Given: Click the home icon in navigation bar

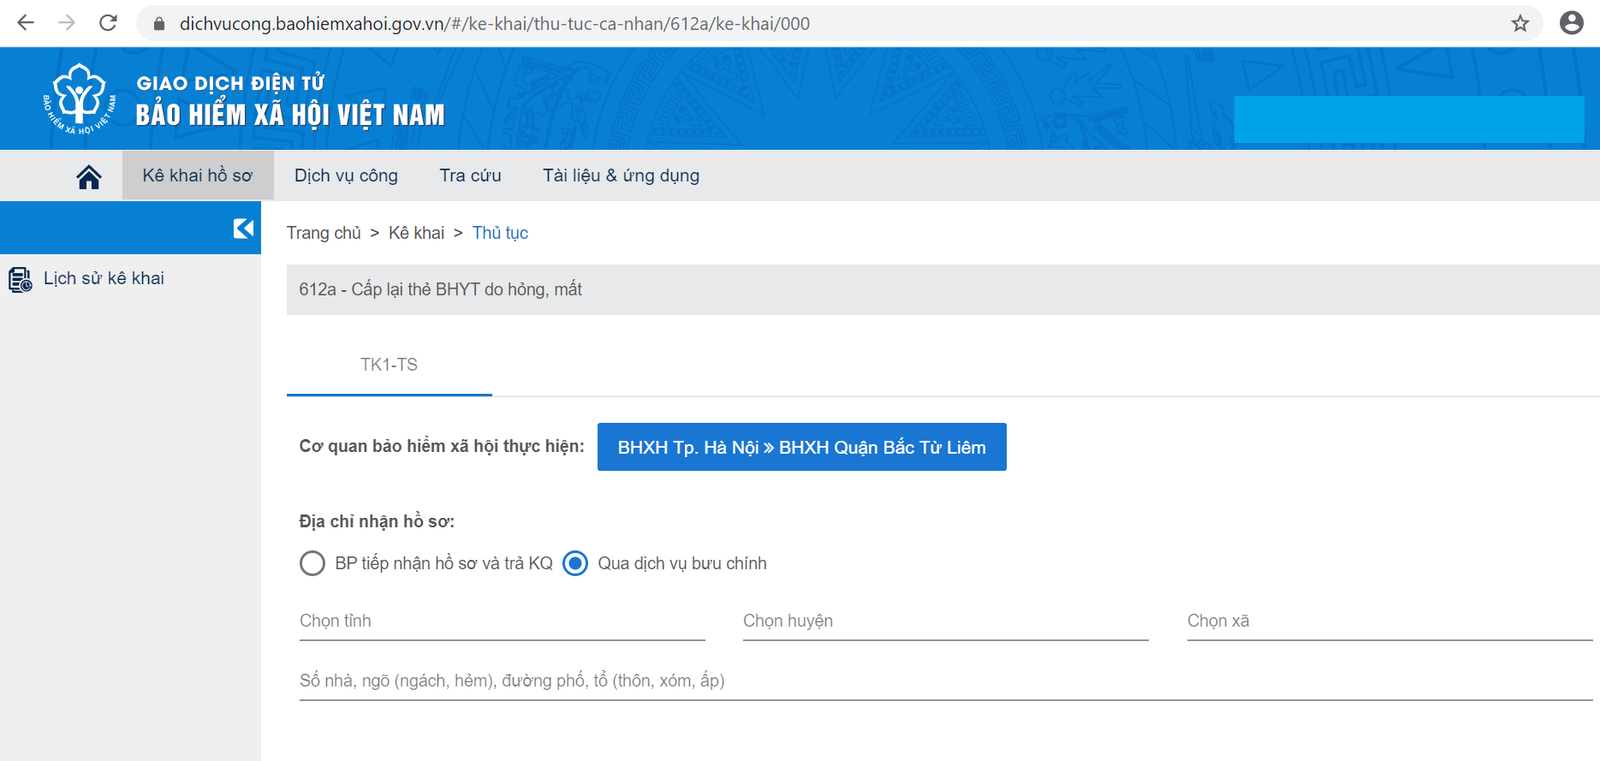Looking at the screenshot, I should tap(89, 177).
